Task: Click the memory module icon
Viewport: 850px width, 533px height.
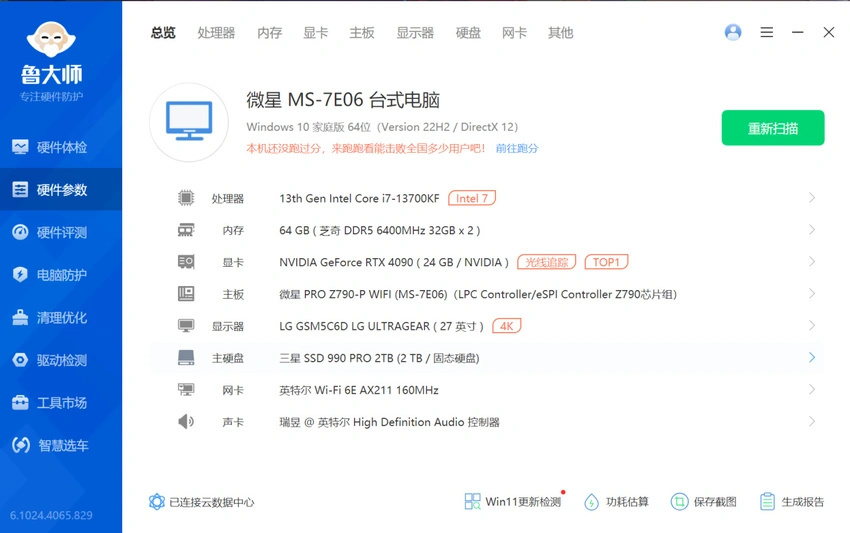Action: 185,230
